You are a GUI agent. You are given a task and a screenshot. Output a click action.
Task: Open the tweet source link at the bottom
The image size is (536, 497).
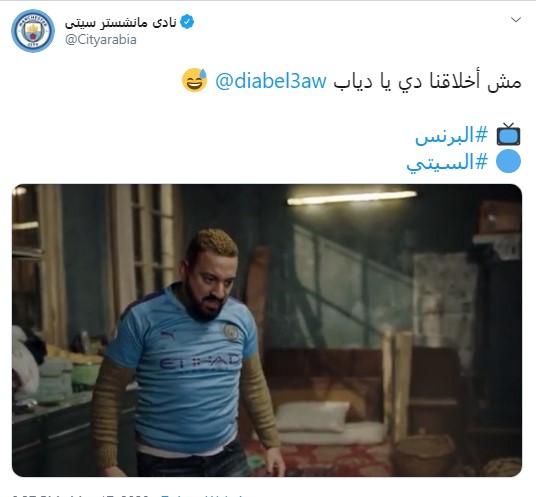[202, 495]
